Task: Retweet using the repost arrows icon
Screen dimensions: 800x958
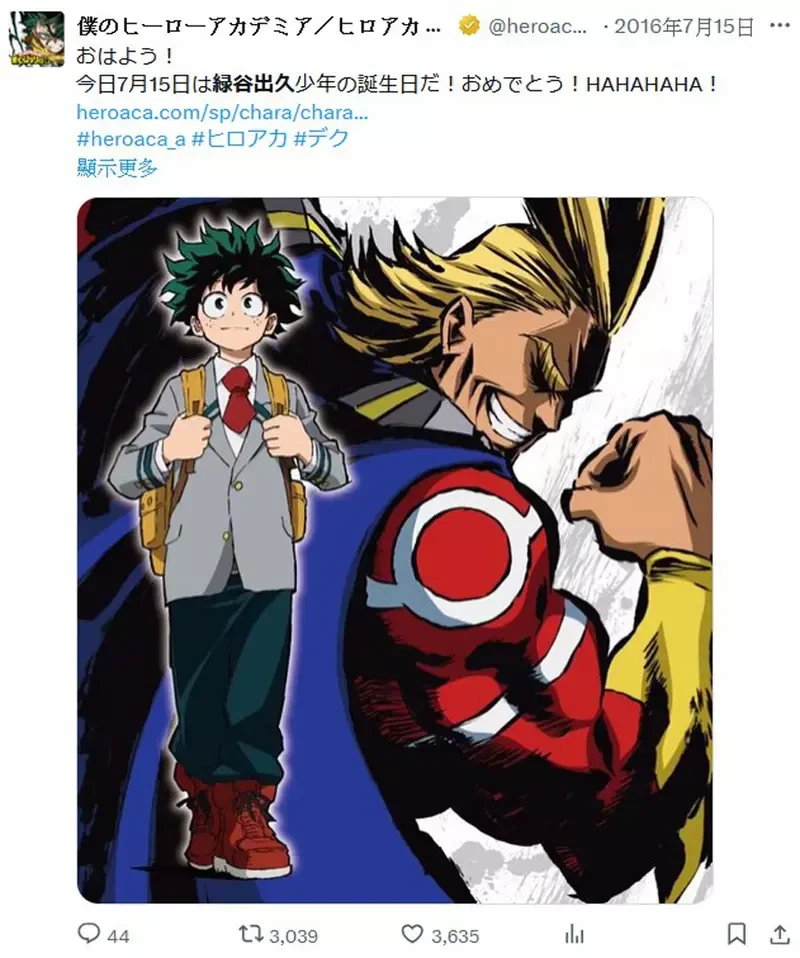Action: coord(250,933)
